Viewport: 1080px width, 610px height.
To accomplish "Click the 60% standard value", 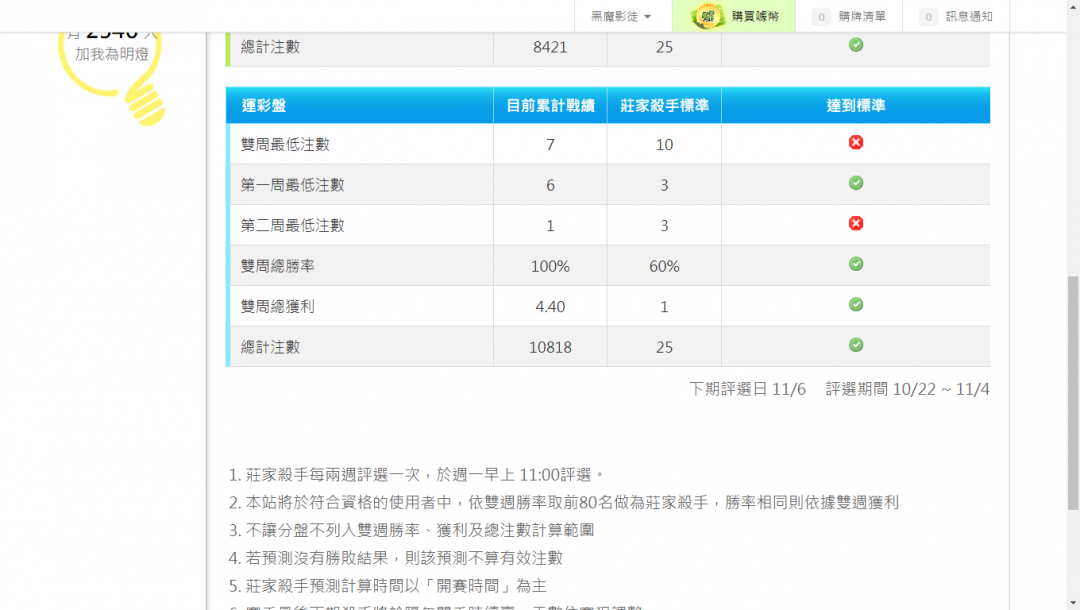I will tap(664, 266).
